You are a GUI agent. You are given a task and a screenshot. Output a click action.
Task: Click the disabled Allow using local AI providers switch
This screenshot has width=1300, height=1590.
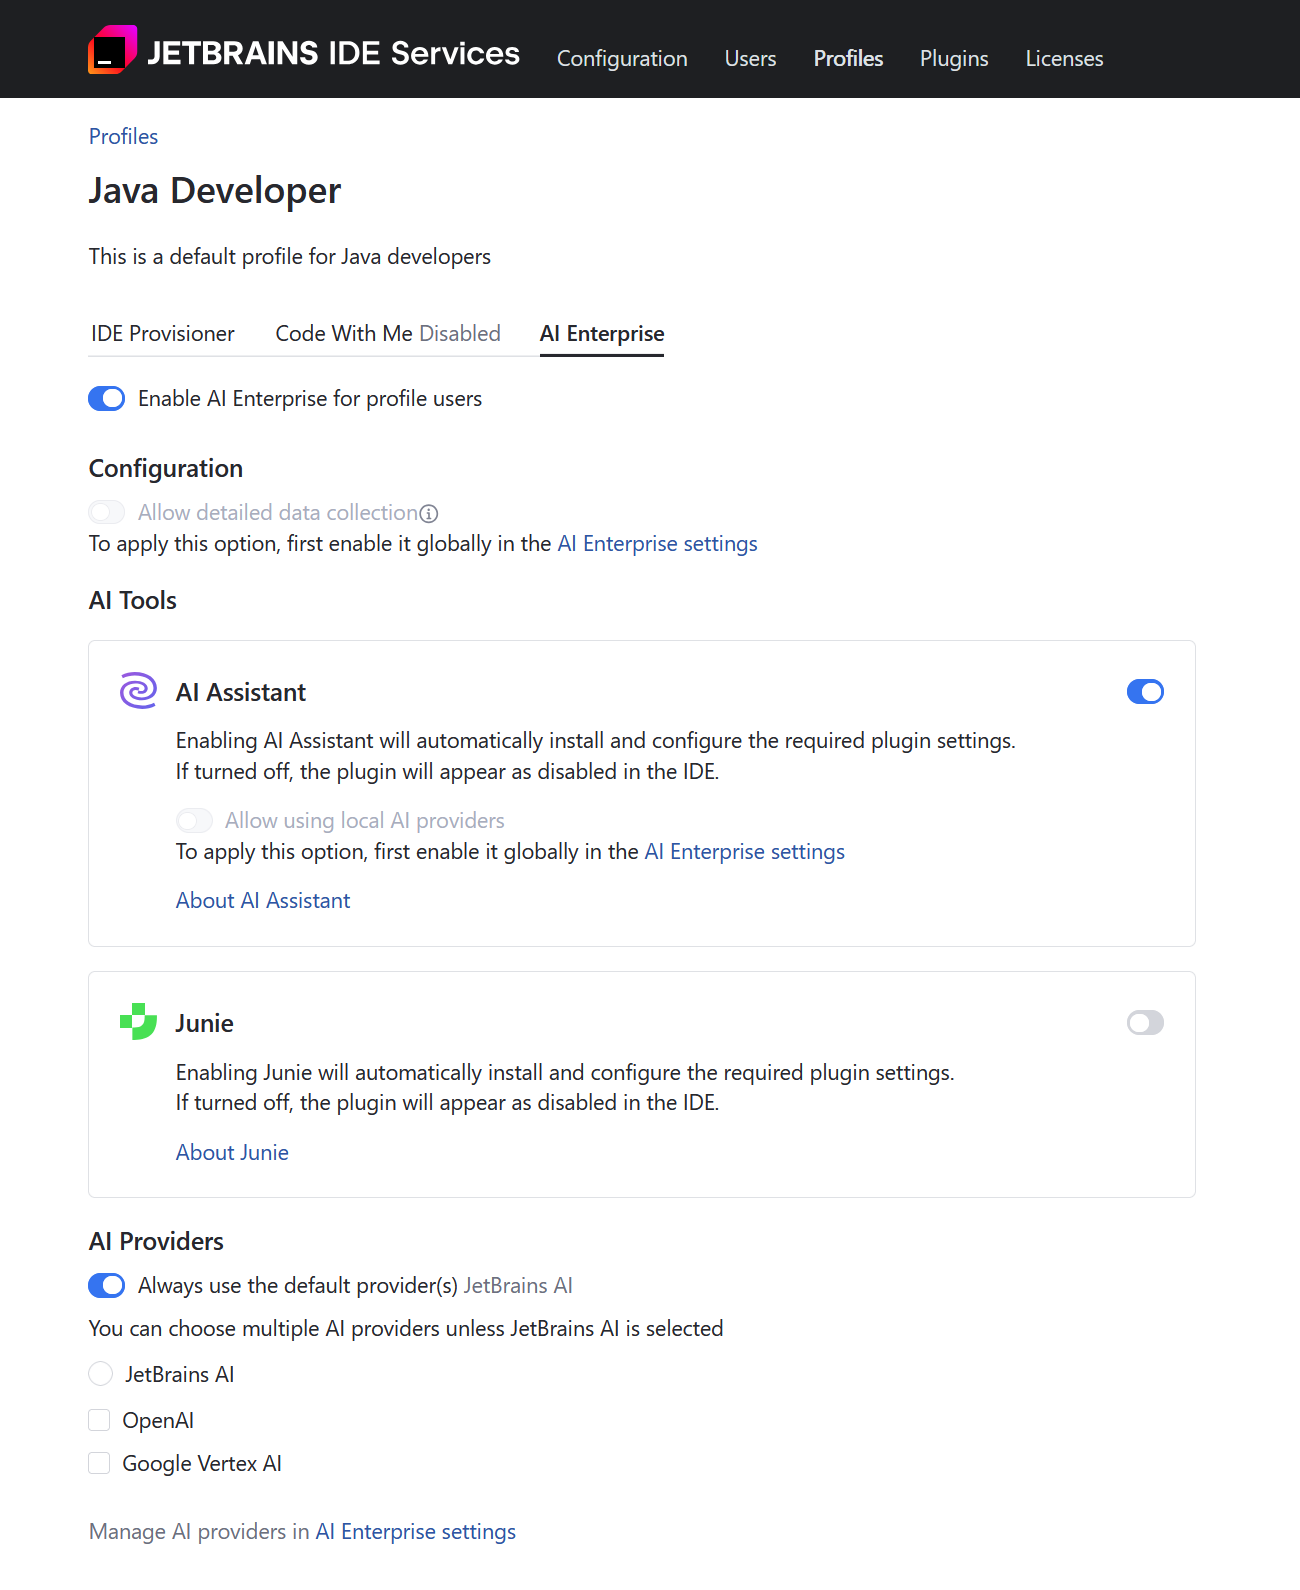(x=194, y=820)
